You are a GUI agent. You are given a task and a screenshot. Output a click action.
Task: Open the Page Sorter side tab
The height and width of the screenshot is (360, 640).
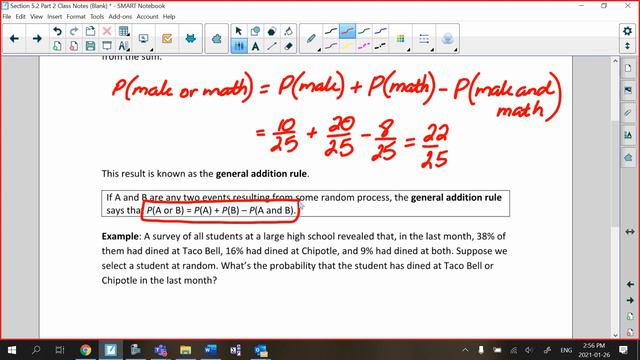628,68
